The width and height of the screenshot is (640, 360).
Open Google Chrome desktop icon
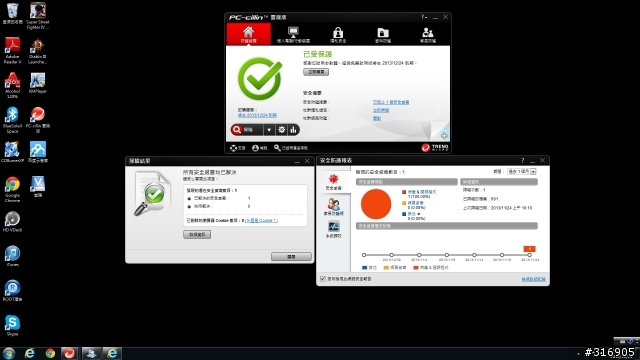pos(12,189)
